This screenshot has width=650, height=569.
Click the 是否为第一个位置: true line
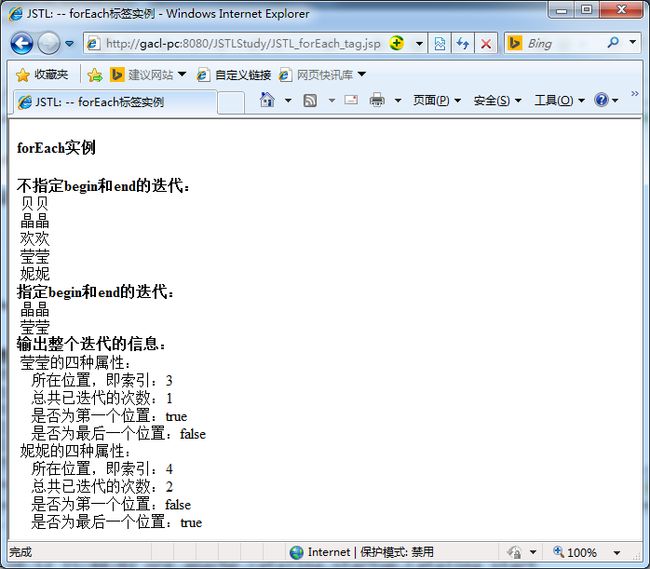click(x=109, y=416)
